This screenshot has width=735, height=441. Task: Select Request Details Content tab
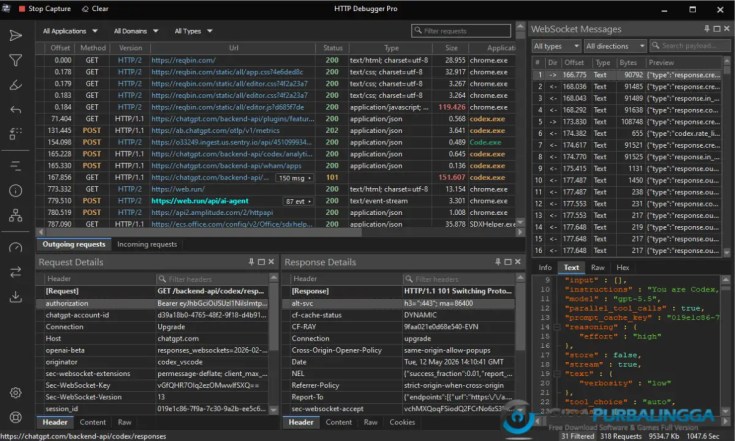point(93,422)
